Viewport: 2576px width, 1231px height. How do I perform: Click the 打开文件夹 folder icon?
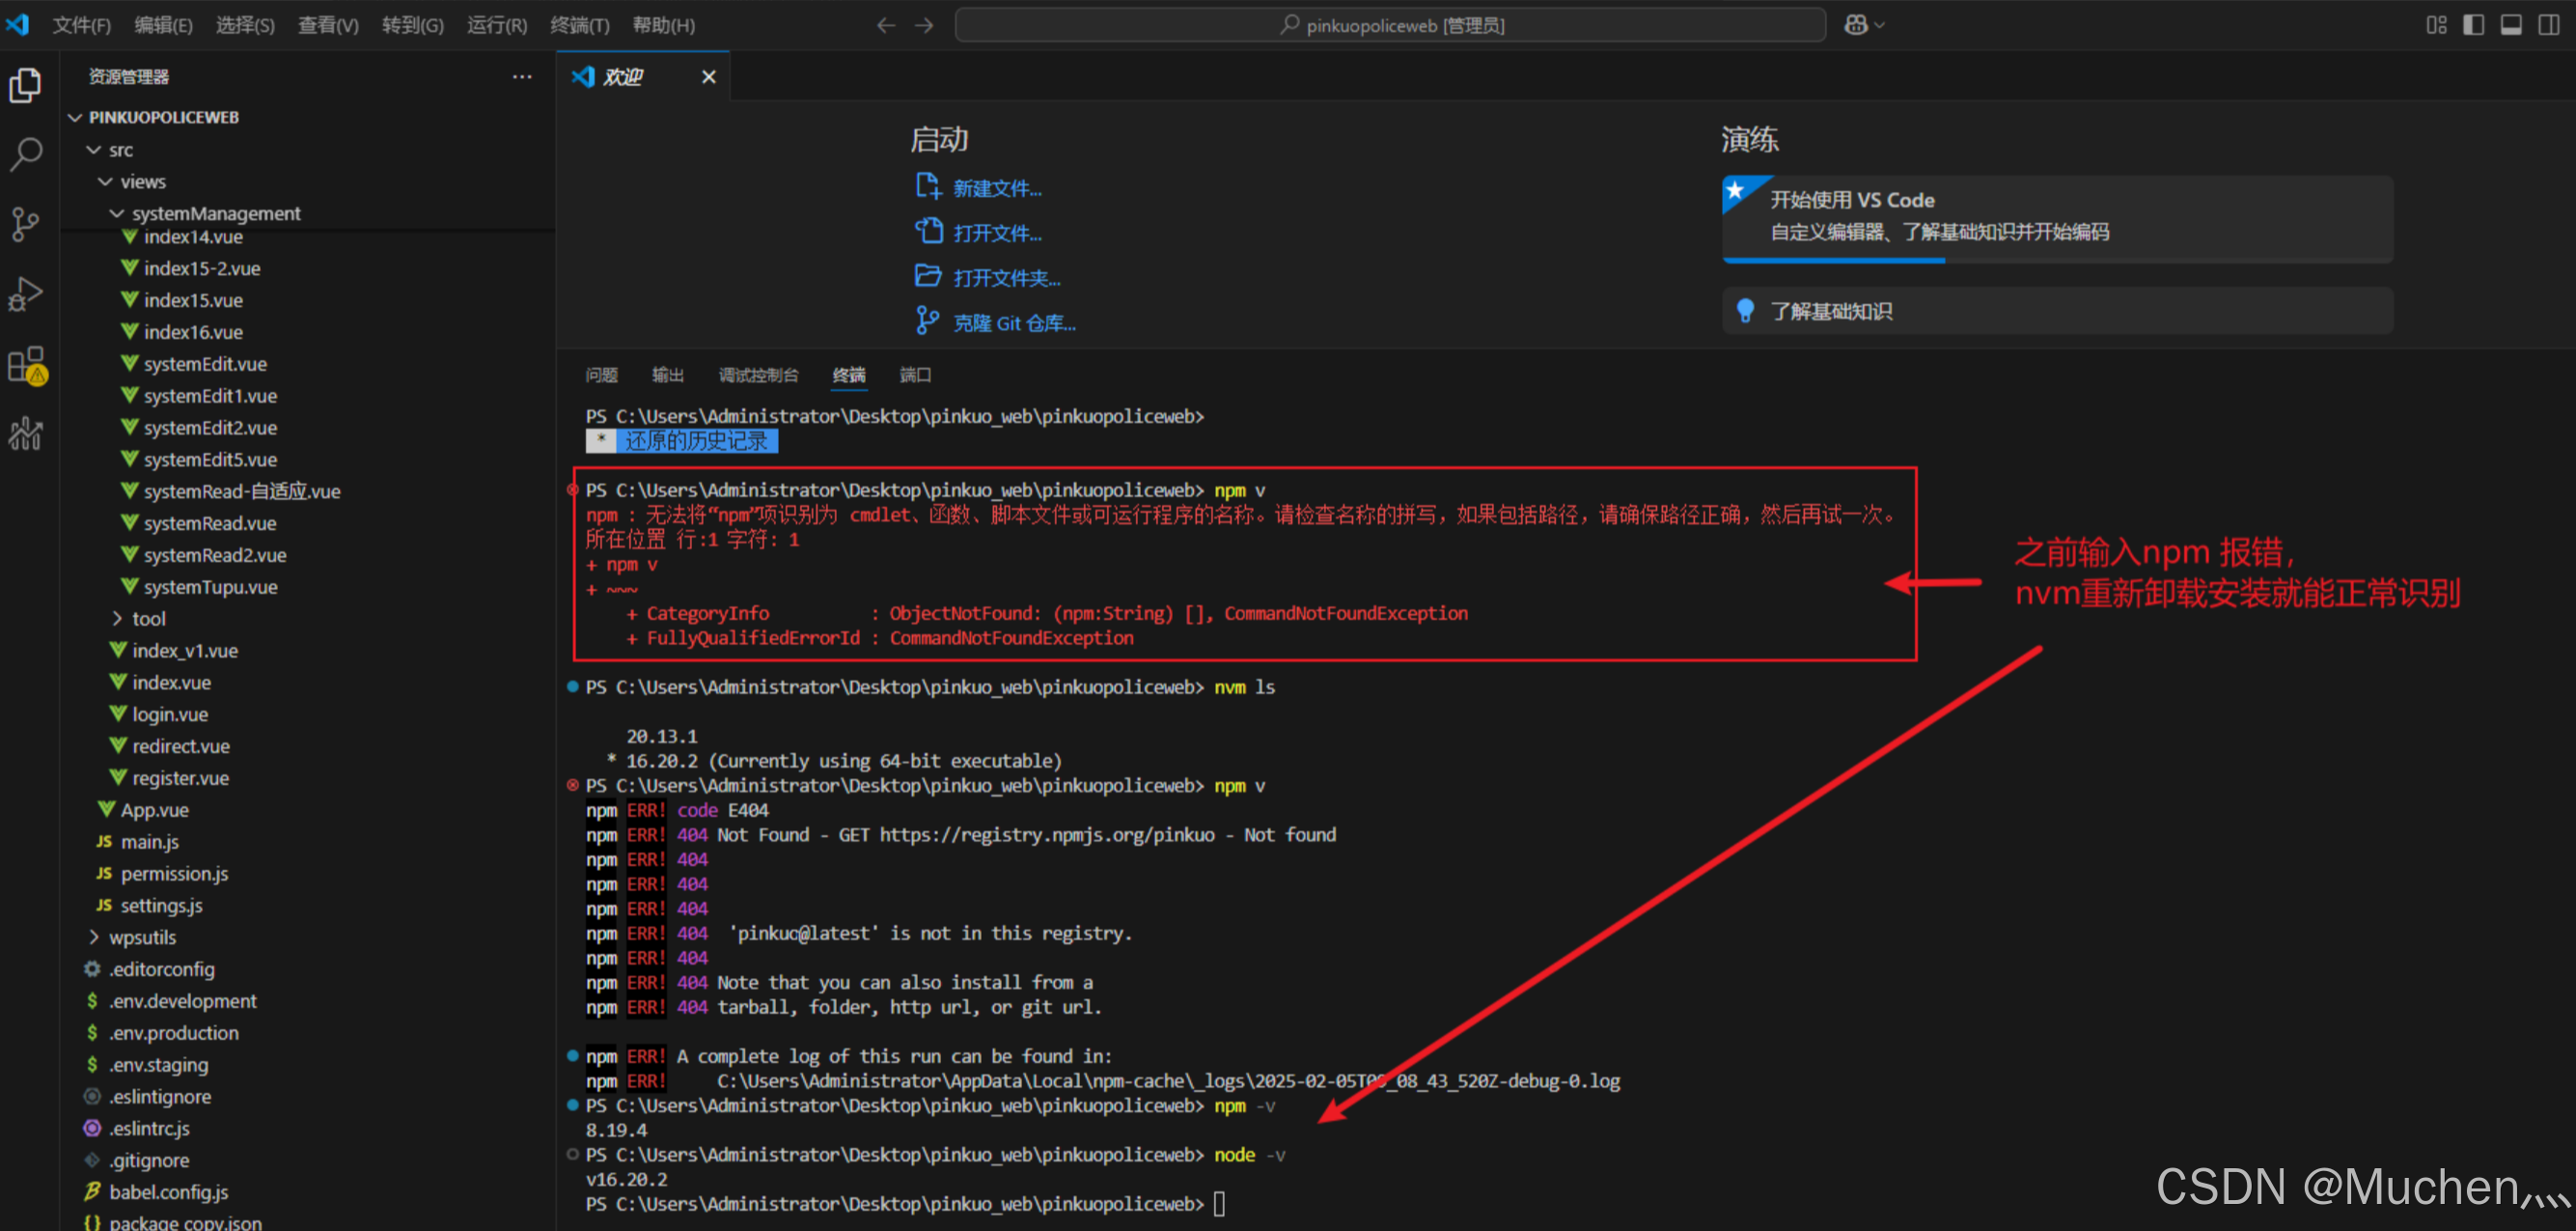(928, 276)
